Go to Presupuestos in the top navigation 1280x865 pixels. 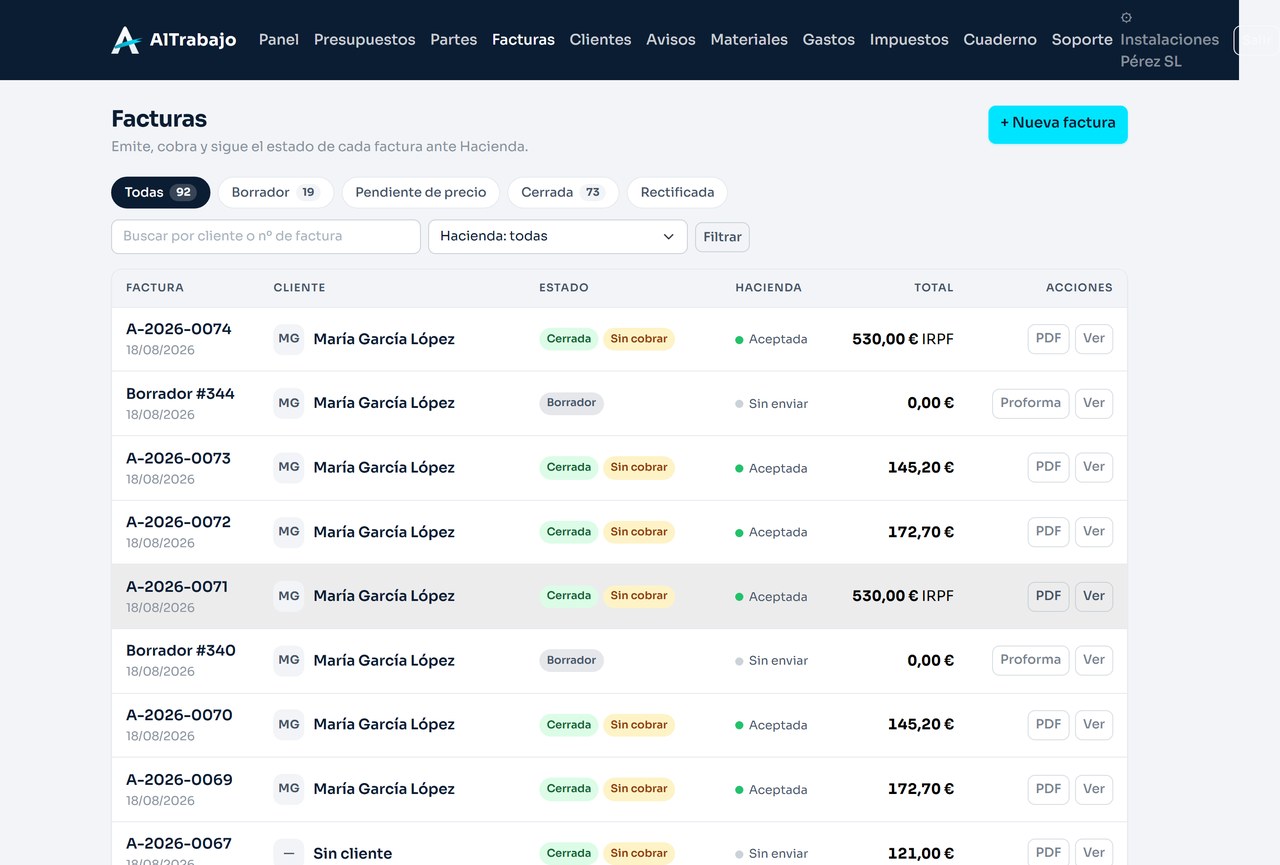point(365,40)
